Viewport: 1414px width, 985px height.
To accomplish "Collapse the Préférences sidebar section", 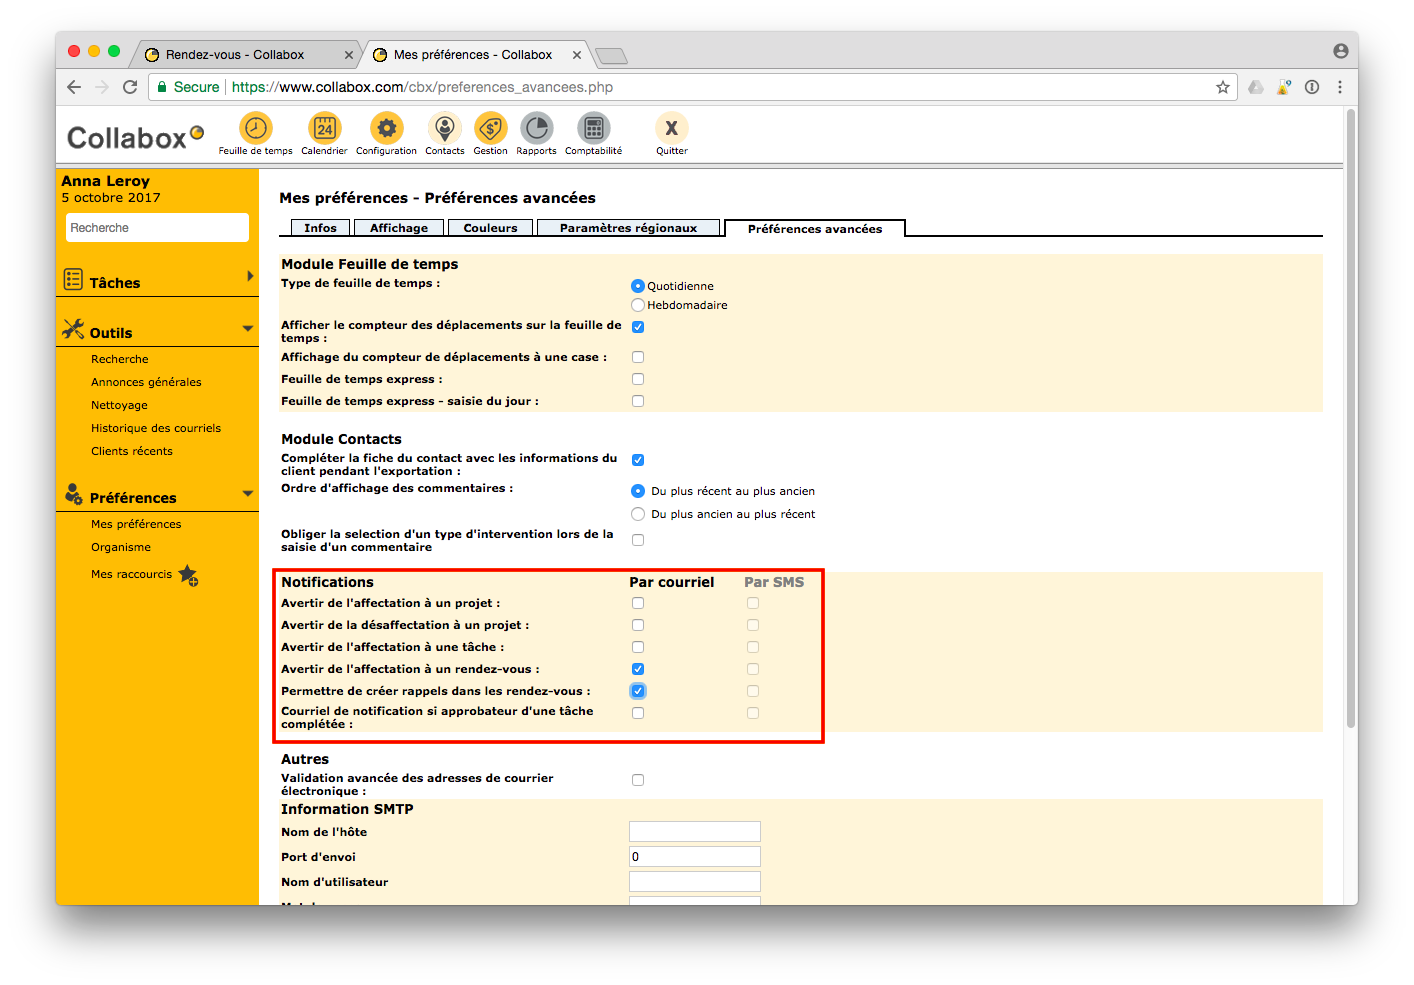I will [x=248, y=493].
